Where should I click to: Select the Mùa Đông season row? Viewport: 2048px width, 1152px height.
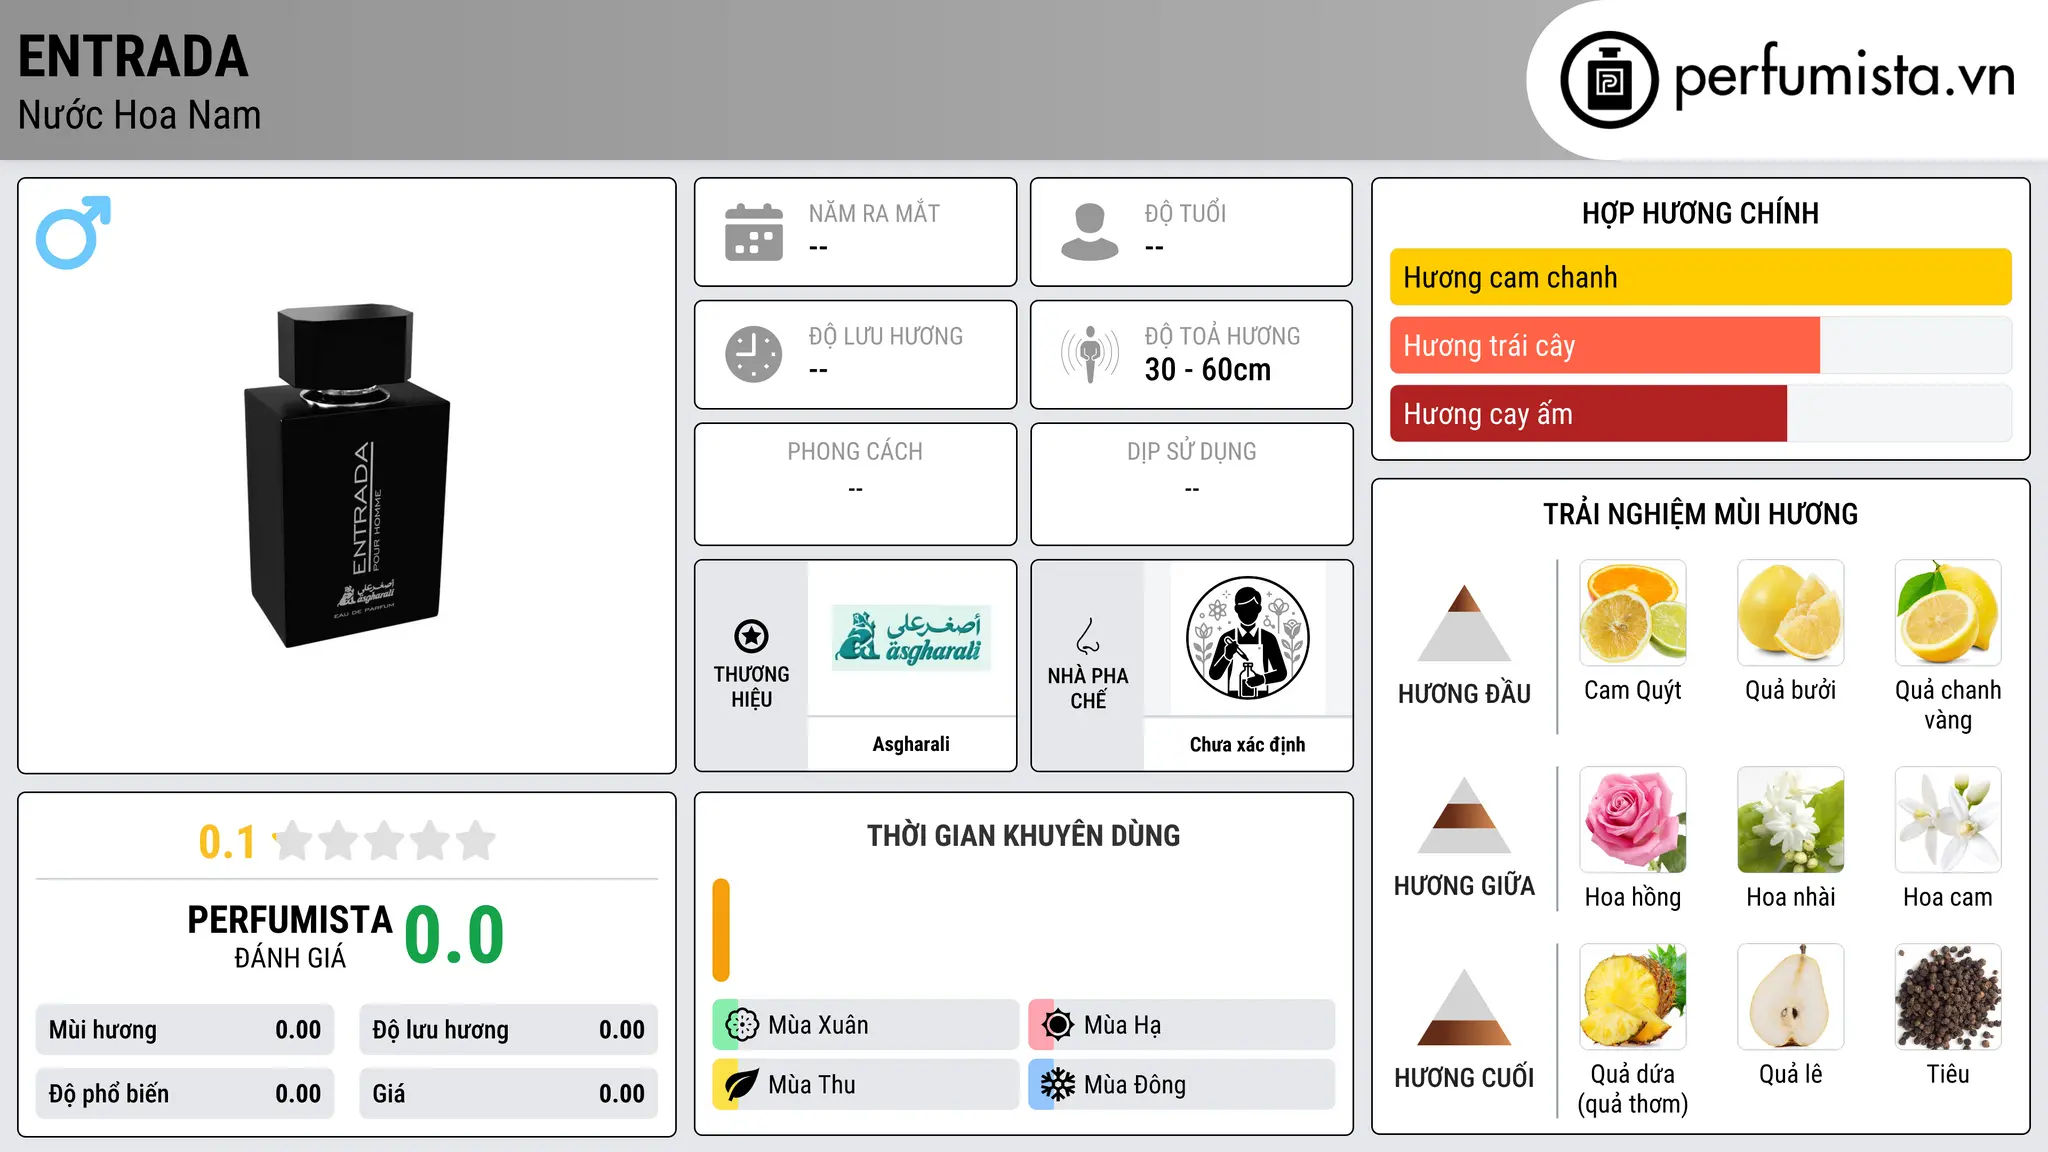coord(1181,1085)
